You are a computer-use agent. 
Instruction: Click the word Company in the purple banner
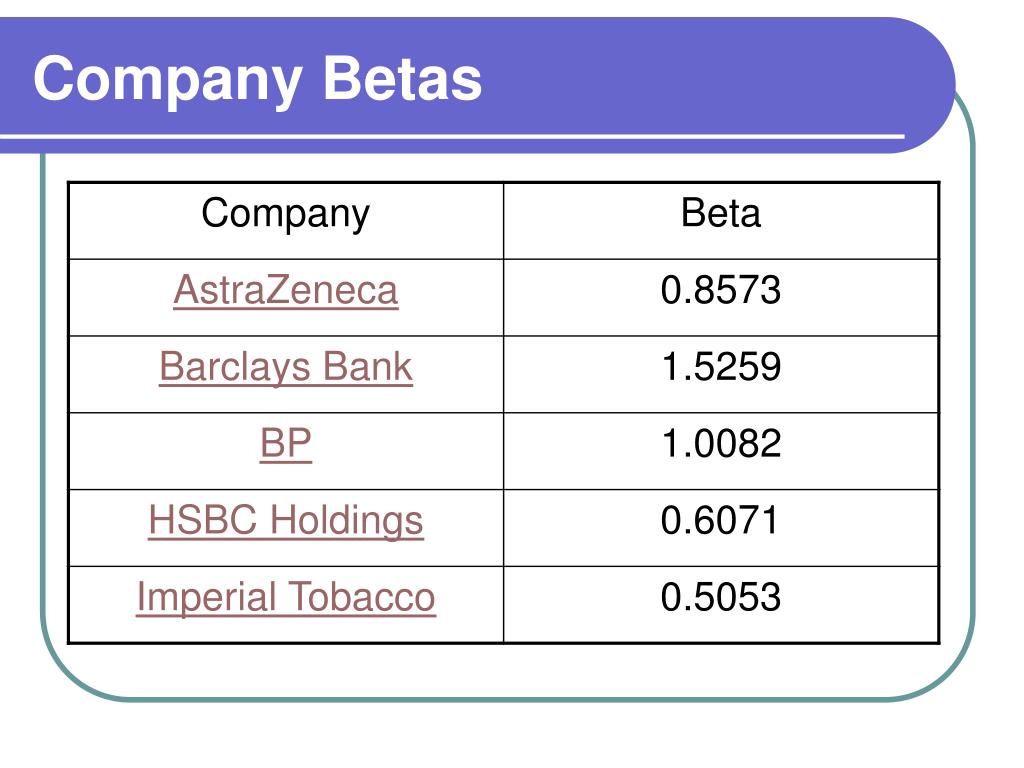168,82
